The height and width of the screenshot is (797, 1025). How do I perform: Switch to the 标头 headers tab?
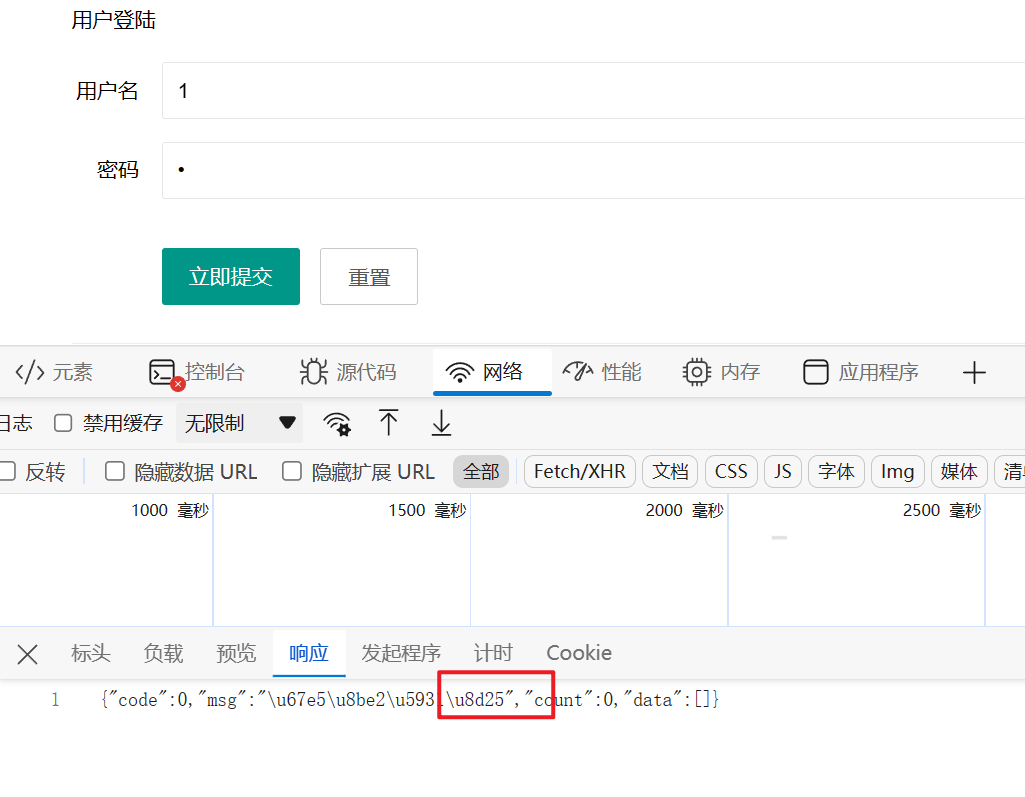coord(90,653)
